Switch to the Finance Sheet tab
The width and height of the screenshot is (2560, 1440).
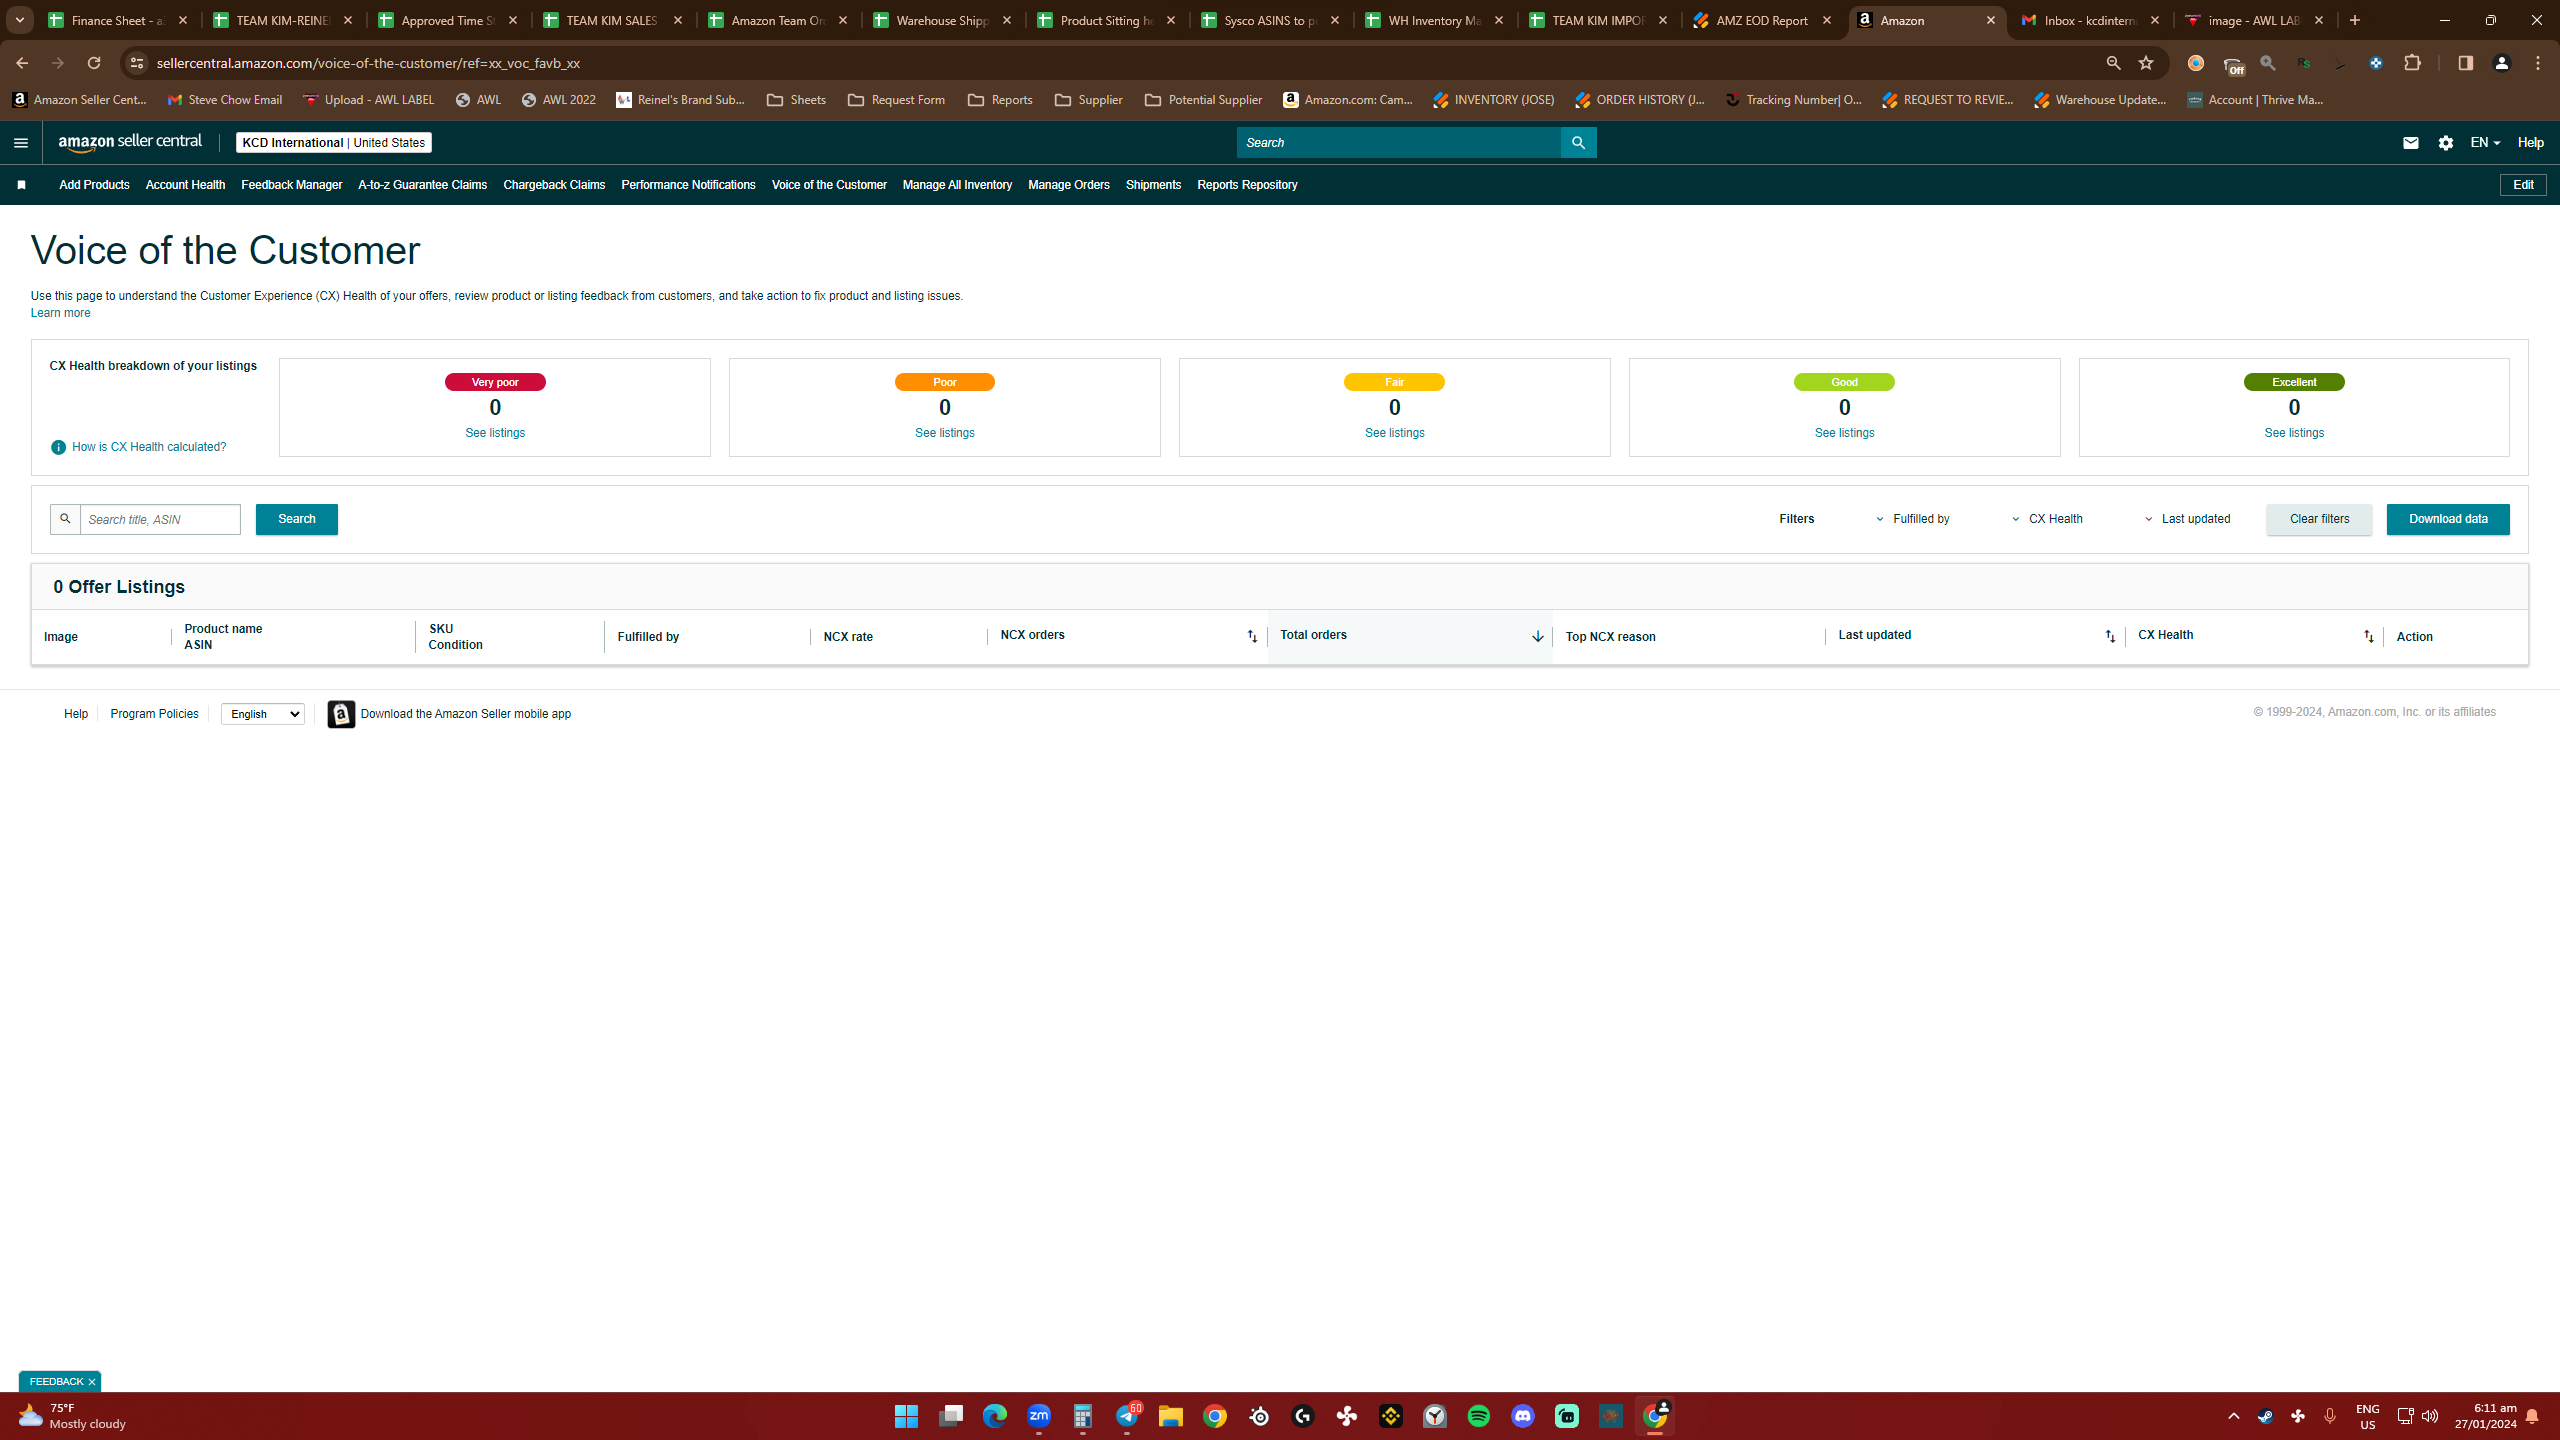point(116,20)
